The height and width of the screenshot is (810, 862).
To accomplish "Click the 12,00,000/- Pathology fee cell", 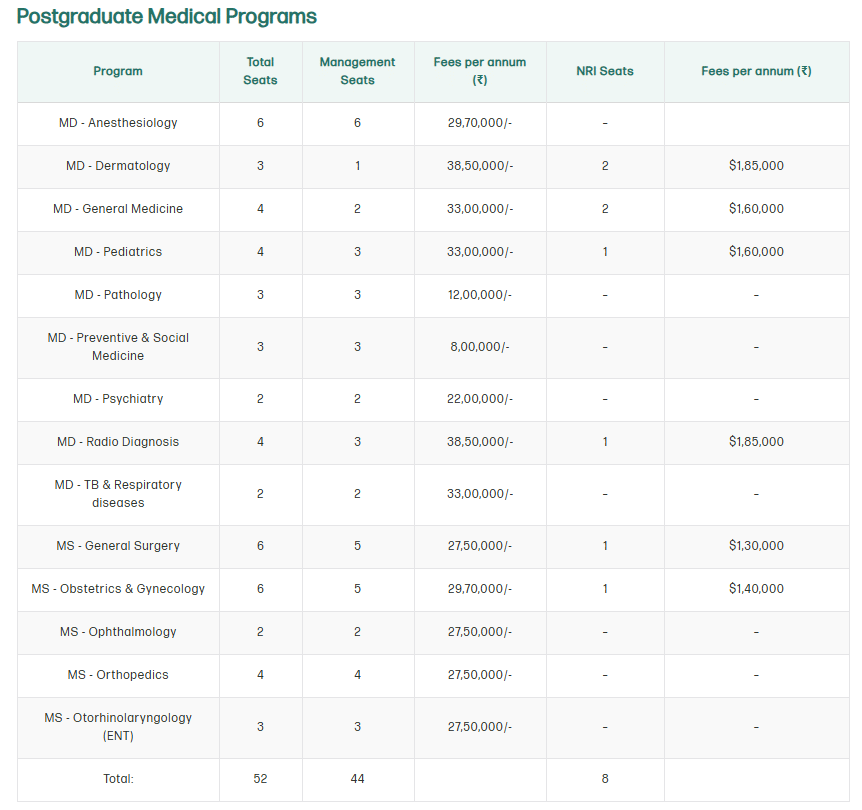I will [x=480, y=295].
